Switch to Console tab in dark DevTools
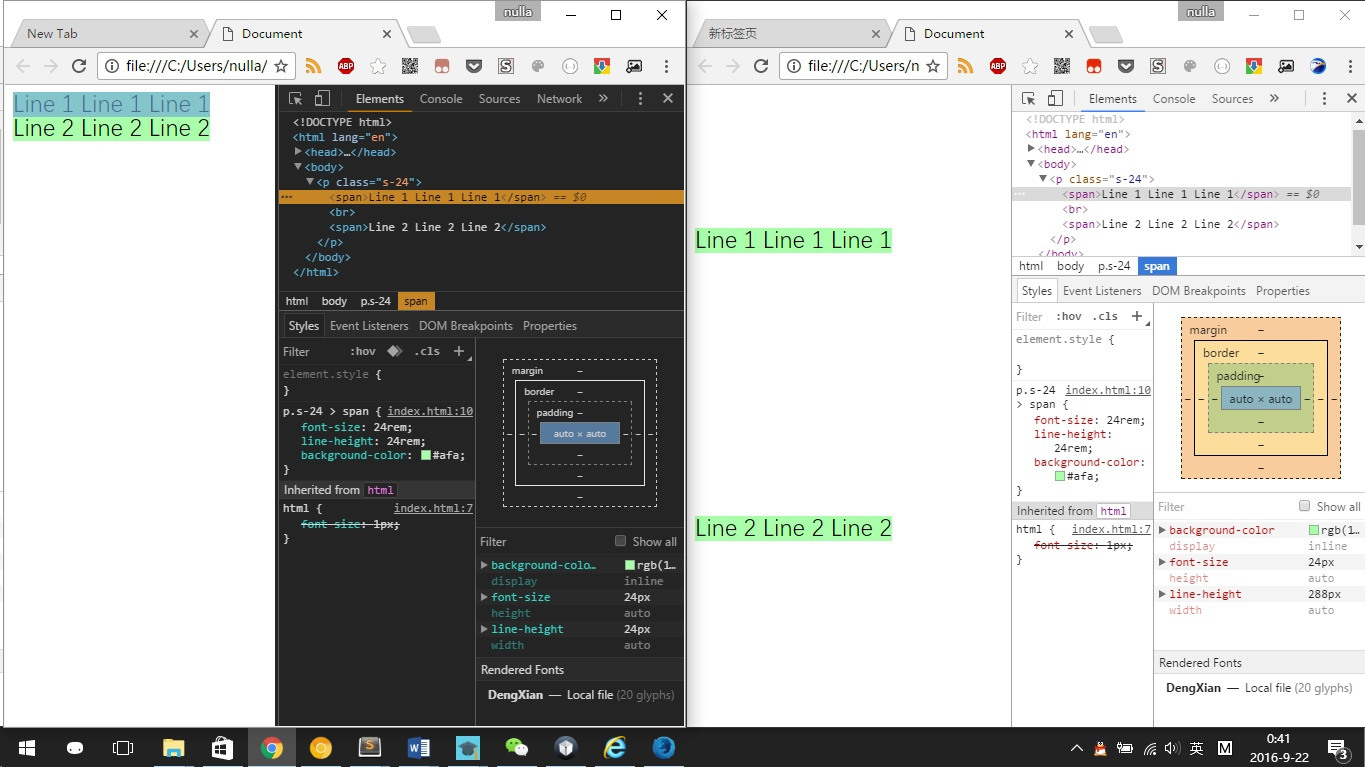 click(x=441, y=99)
